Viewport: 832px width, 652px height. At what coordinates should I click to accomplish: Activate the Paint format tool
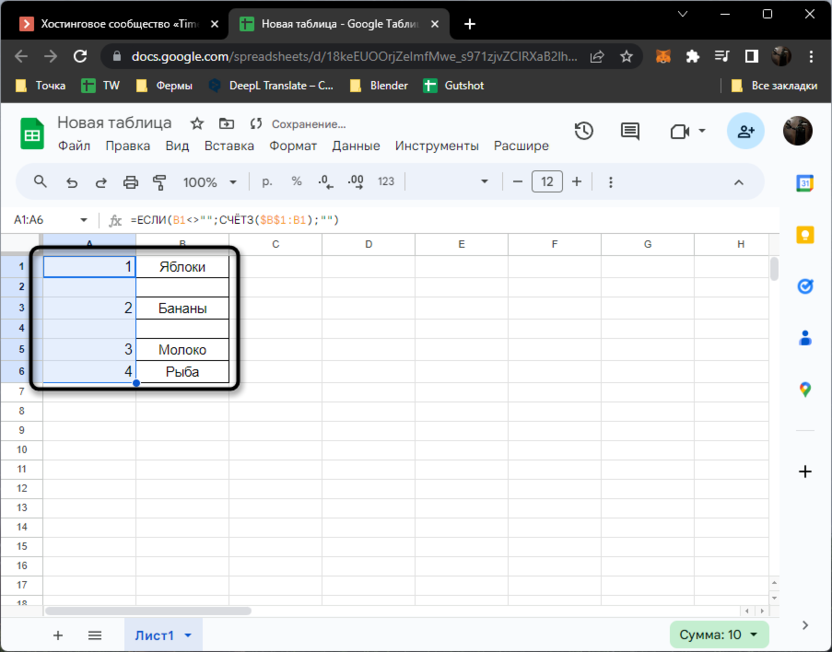(159, 182)
